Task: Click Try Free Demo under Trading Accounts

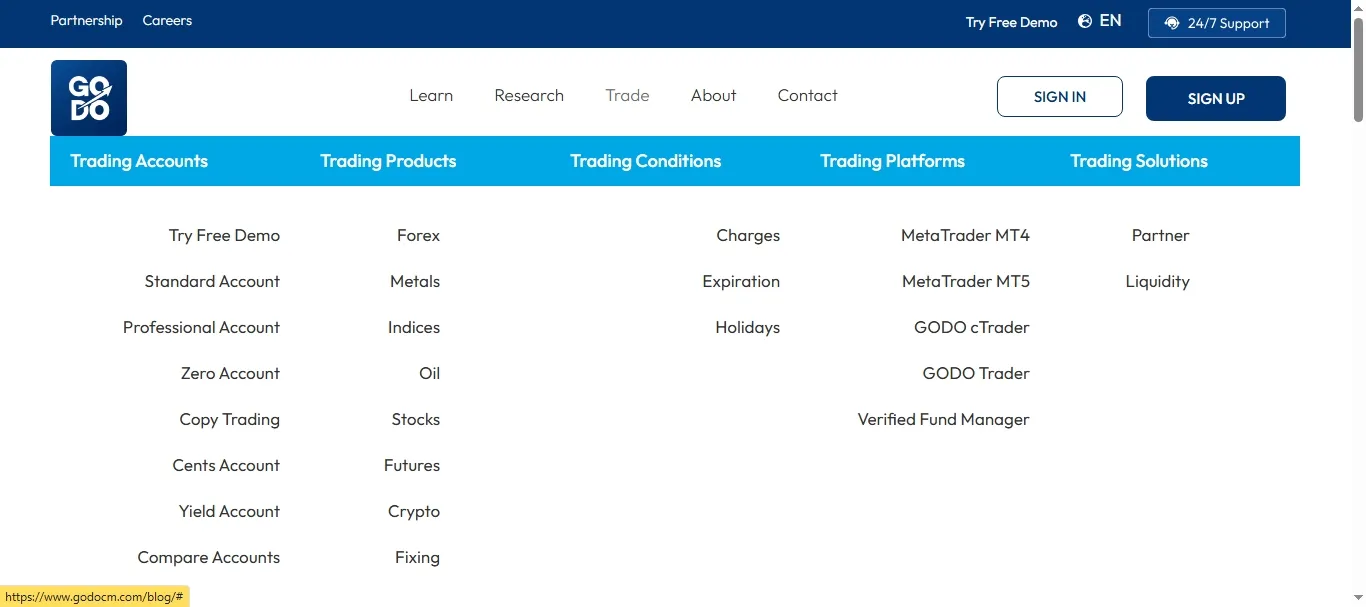Action: point(224,236)
